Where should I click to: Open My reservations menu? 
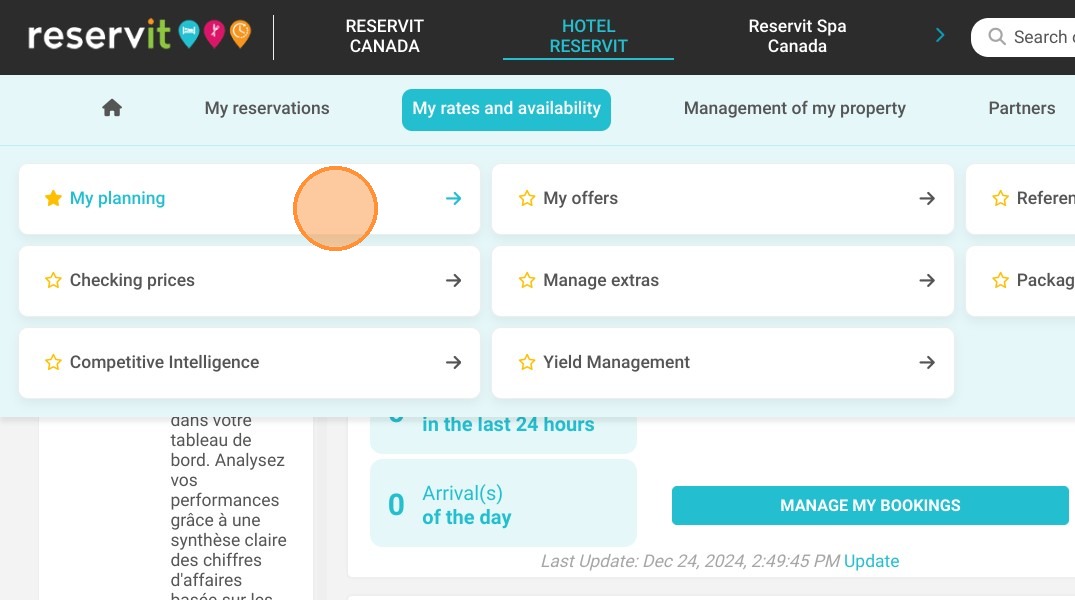[x=267, y=108]
